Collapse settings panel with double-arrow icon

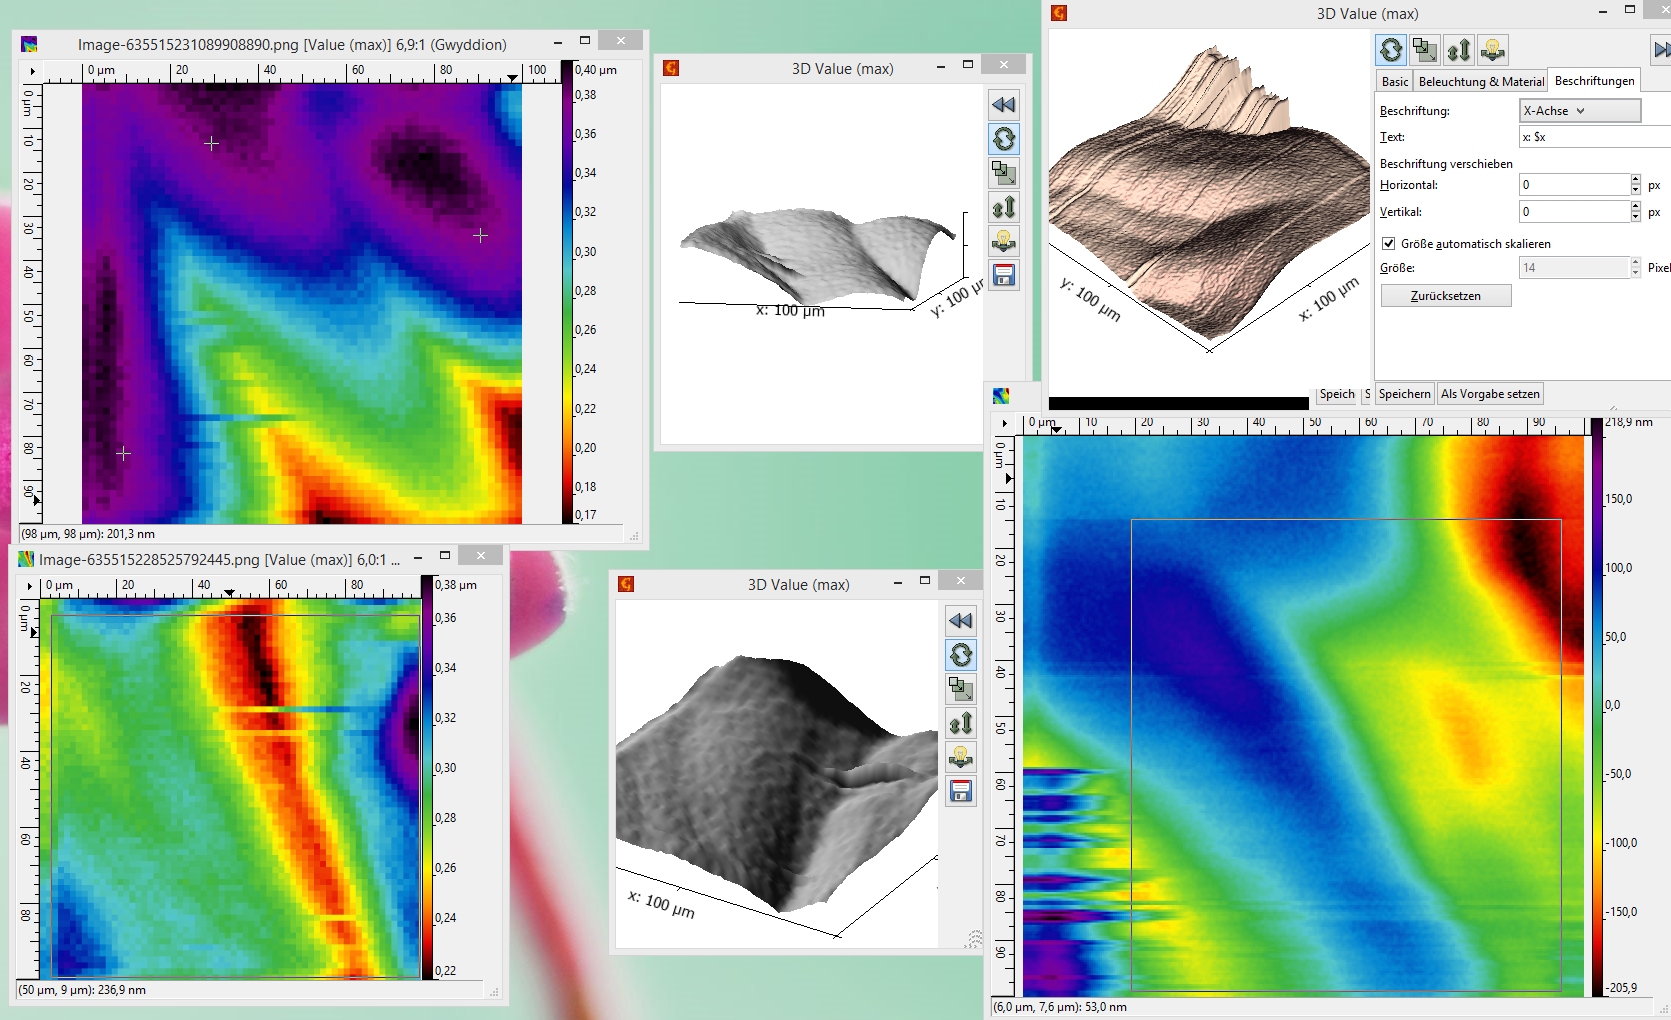pyautogui.click(x=1661, y=49)
